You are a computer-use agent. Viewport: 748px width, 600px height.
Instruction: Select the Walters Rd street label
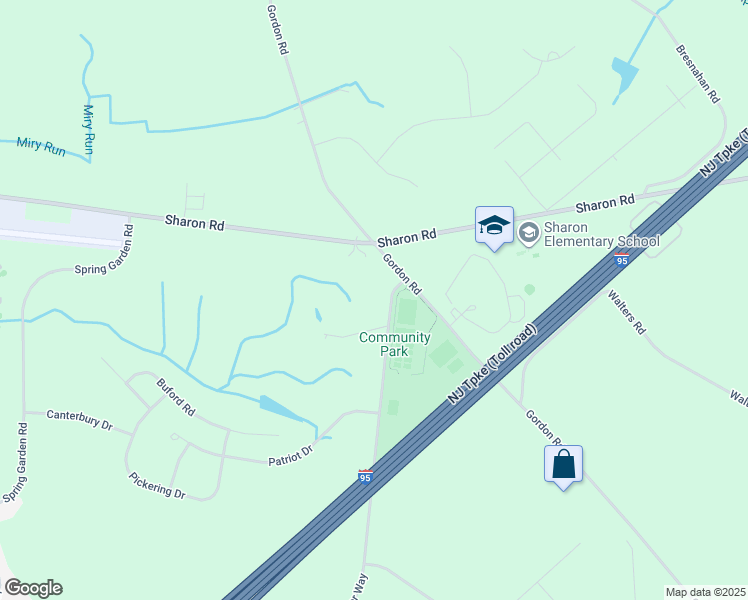(626, 312)
